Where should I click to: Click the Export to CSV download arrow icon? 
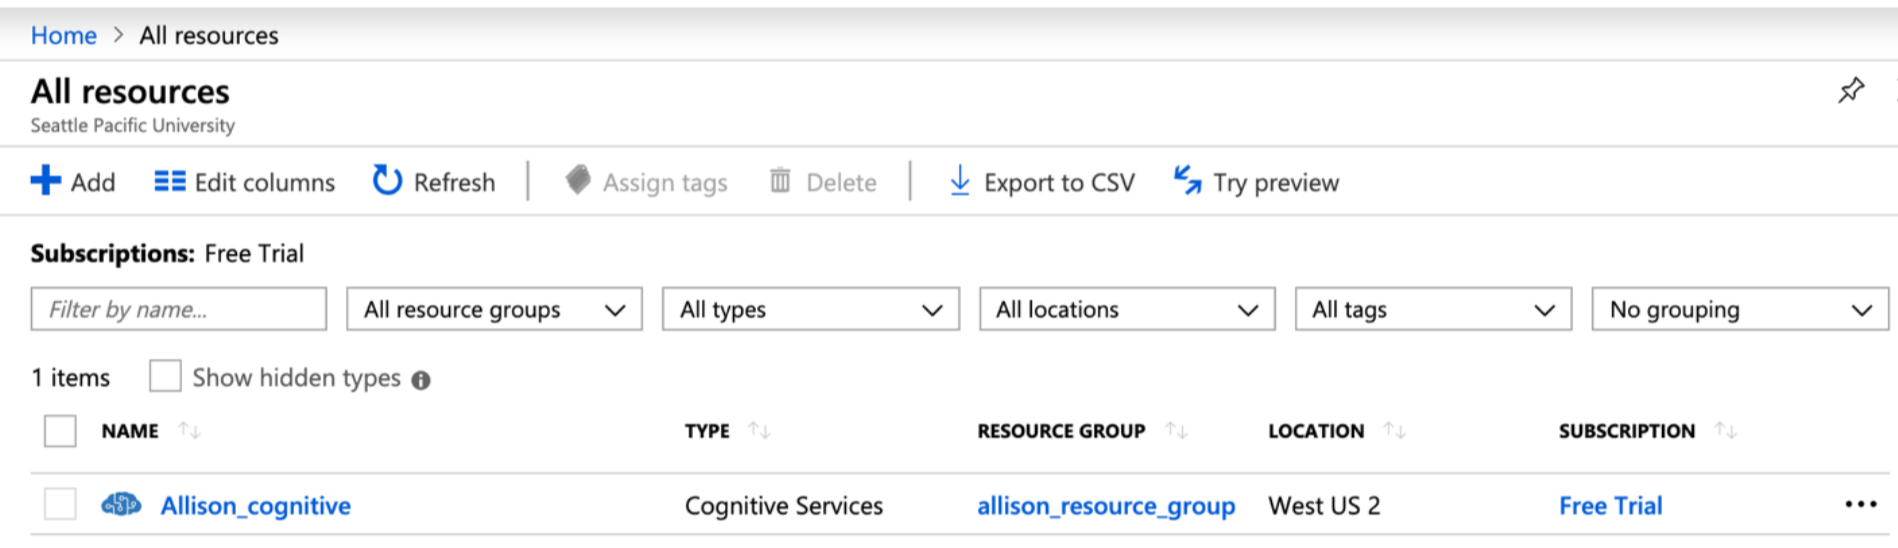coord(959,181)
